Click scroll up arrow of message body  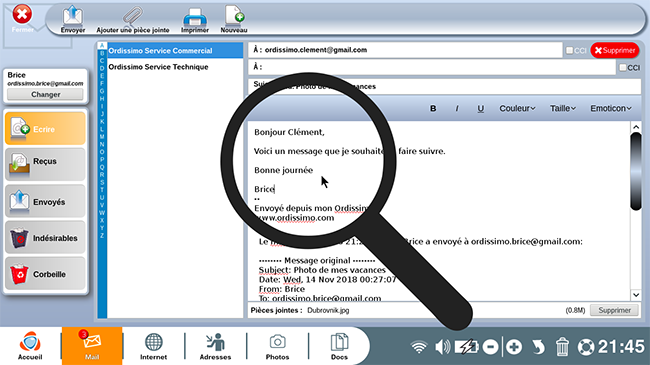636,127
